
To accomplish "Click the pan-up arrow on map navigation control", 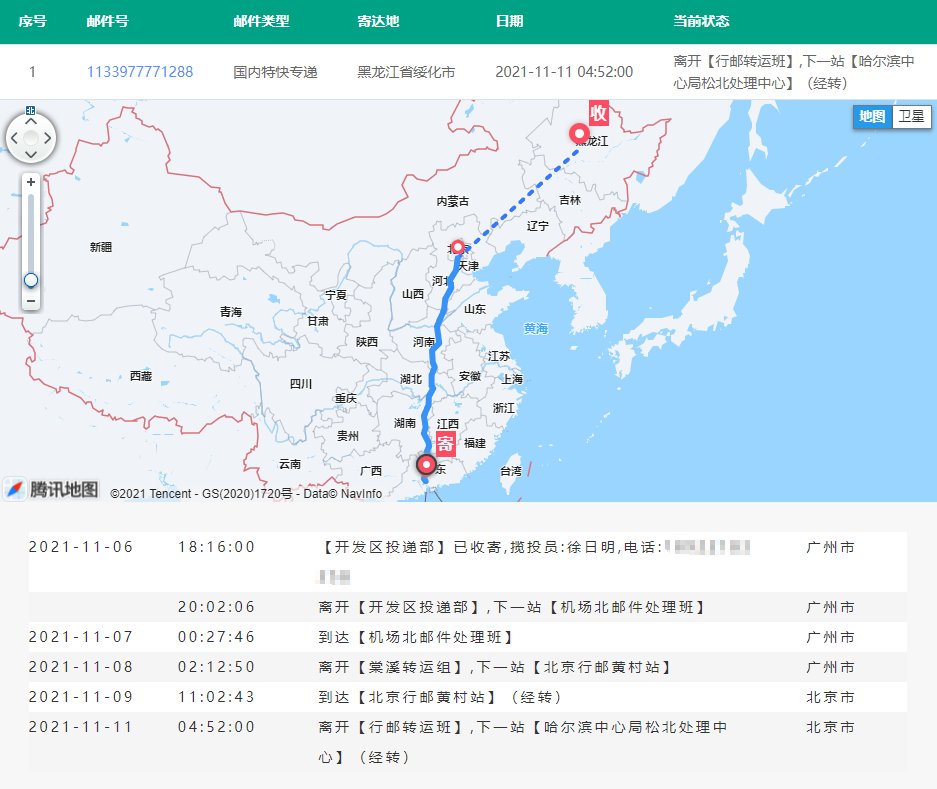I will pyautogui.click(x=30, y=122).
